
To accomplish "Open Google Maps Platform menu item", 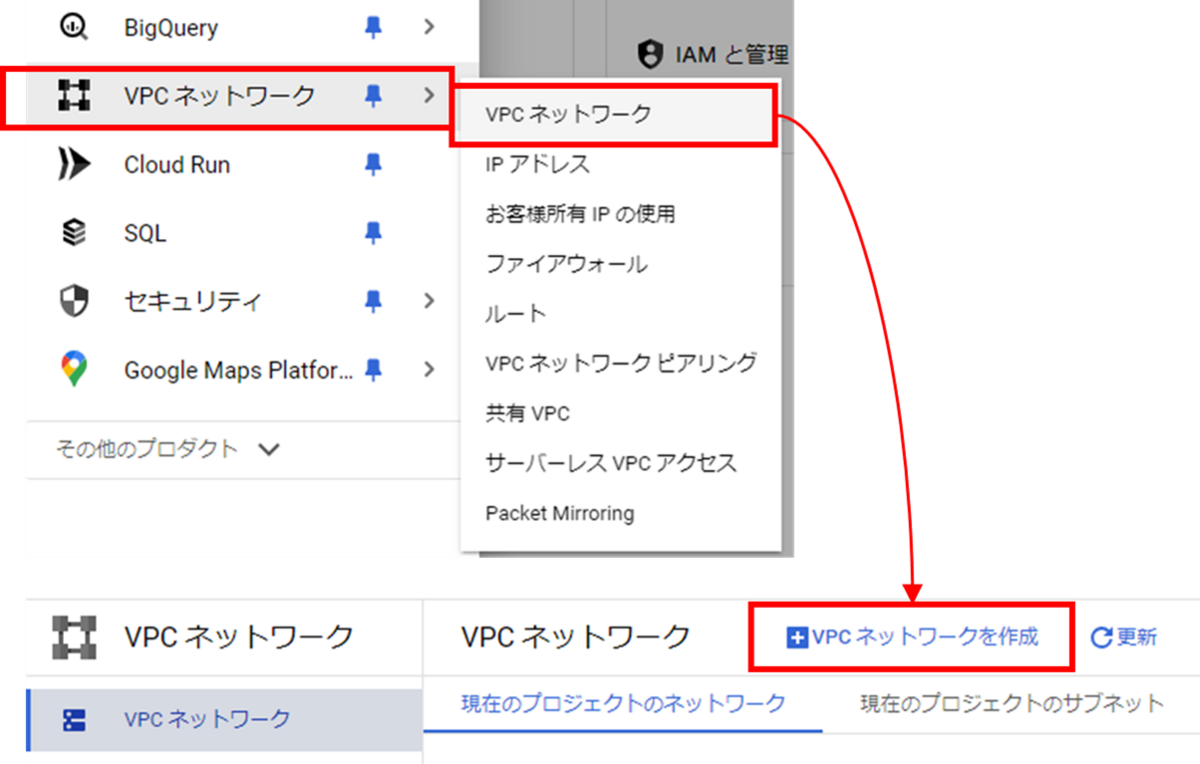I will tap(239, 370).
